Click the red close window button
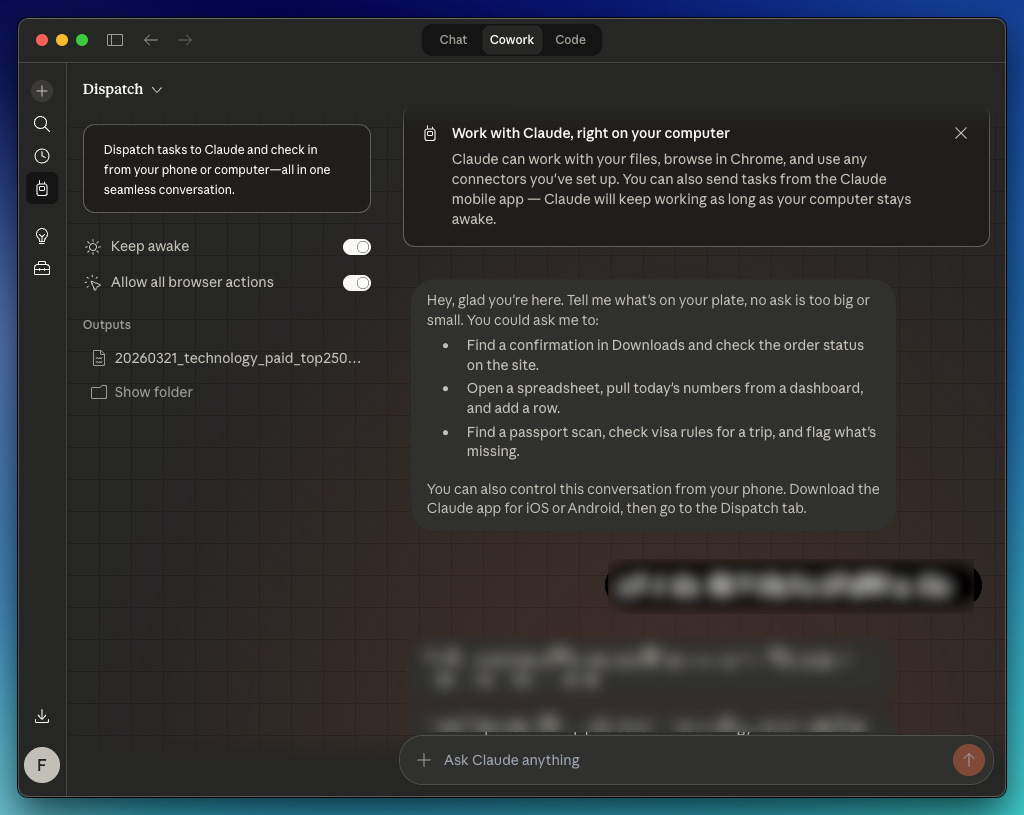1024x815 pixels. point(42,40)
